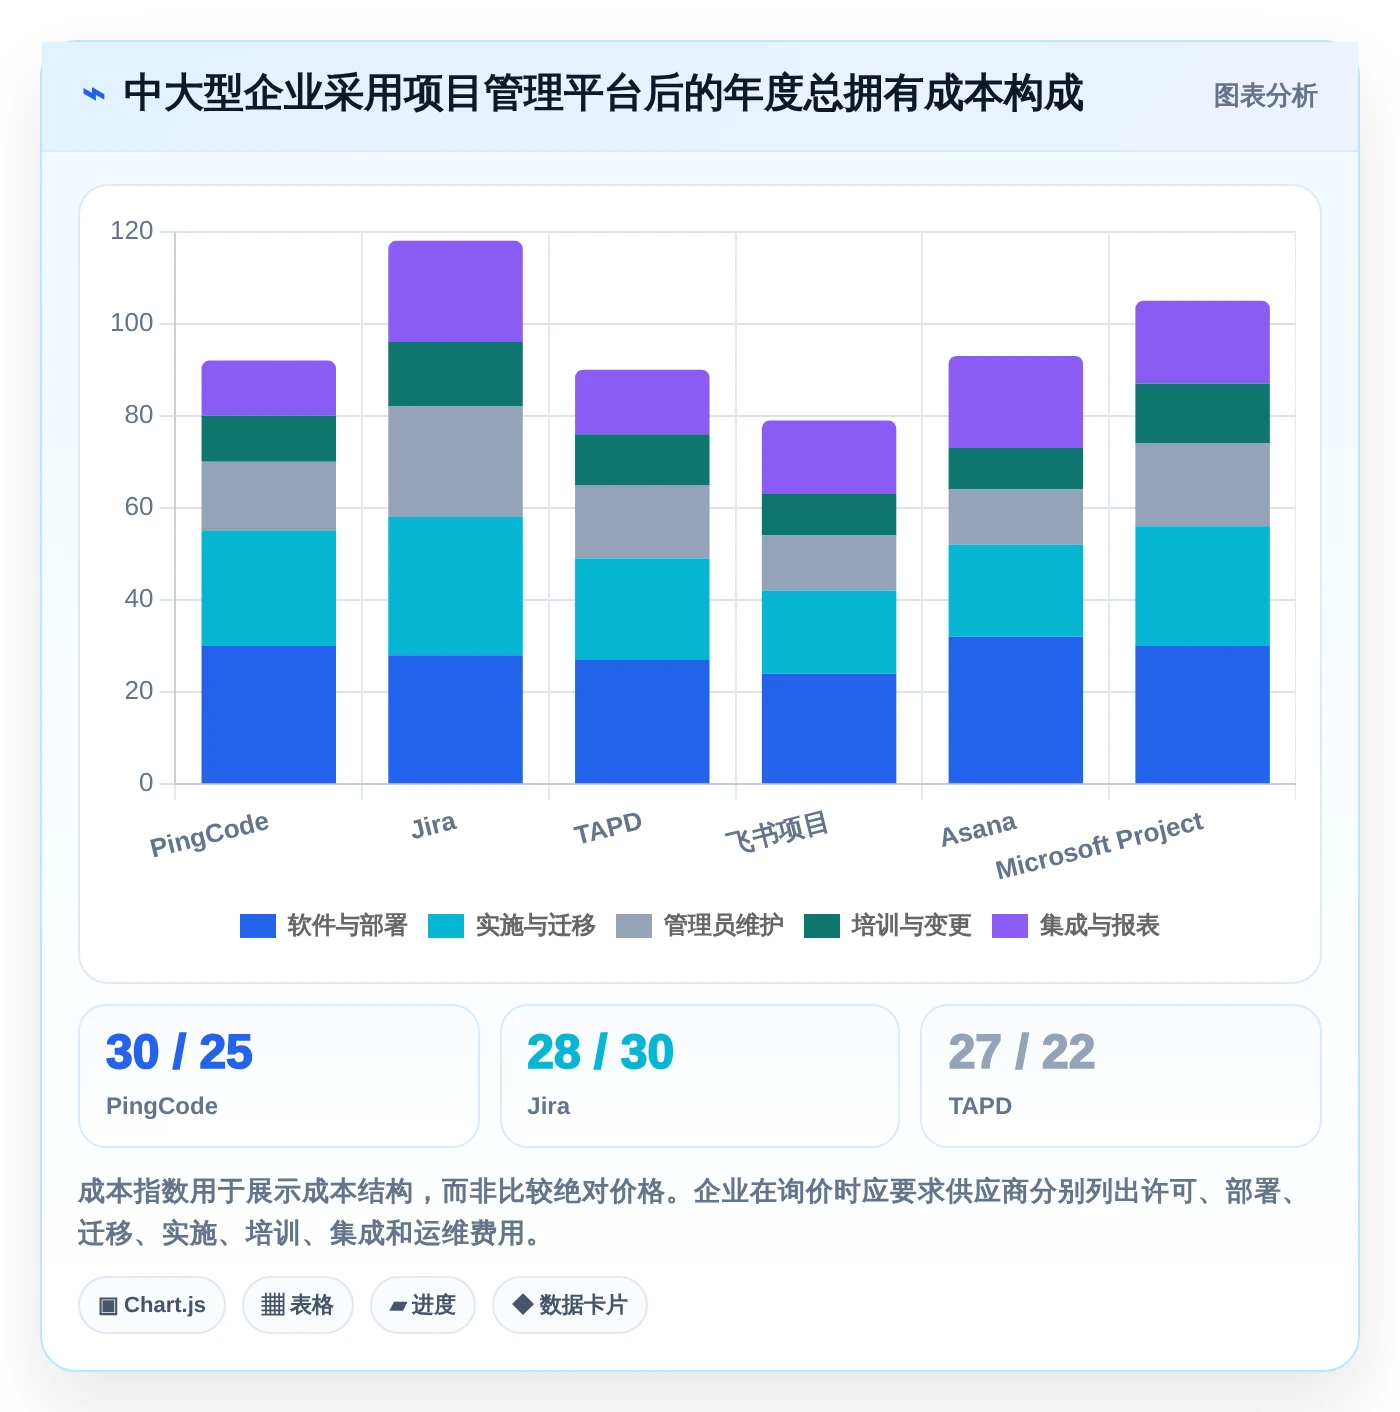Open the Jira 28 / 30 data card

[x=700, y=1076]
